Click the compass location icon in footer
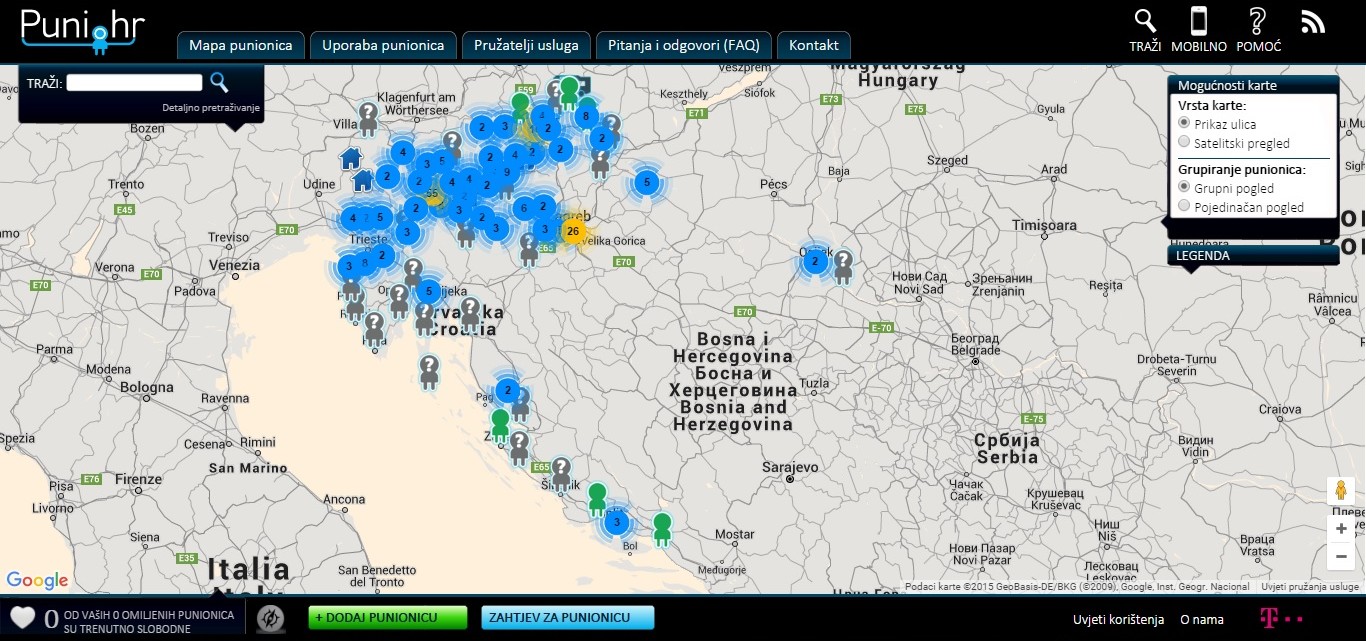This screenshot has height=641, width=1366. [x=270, y=619]
